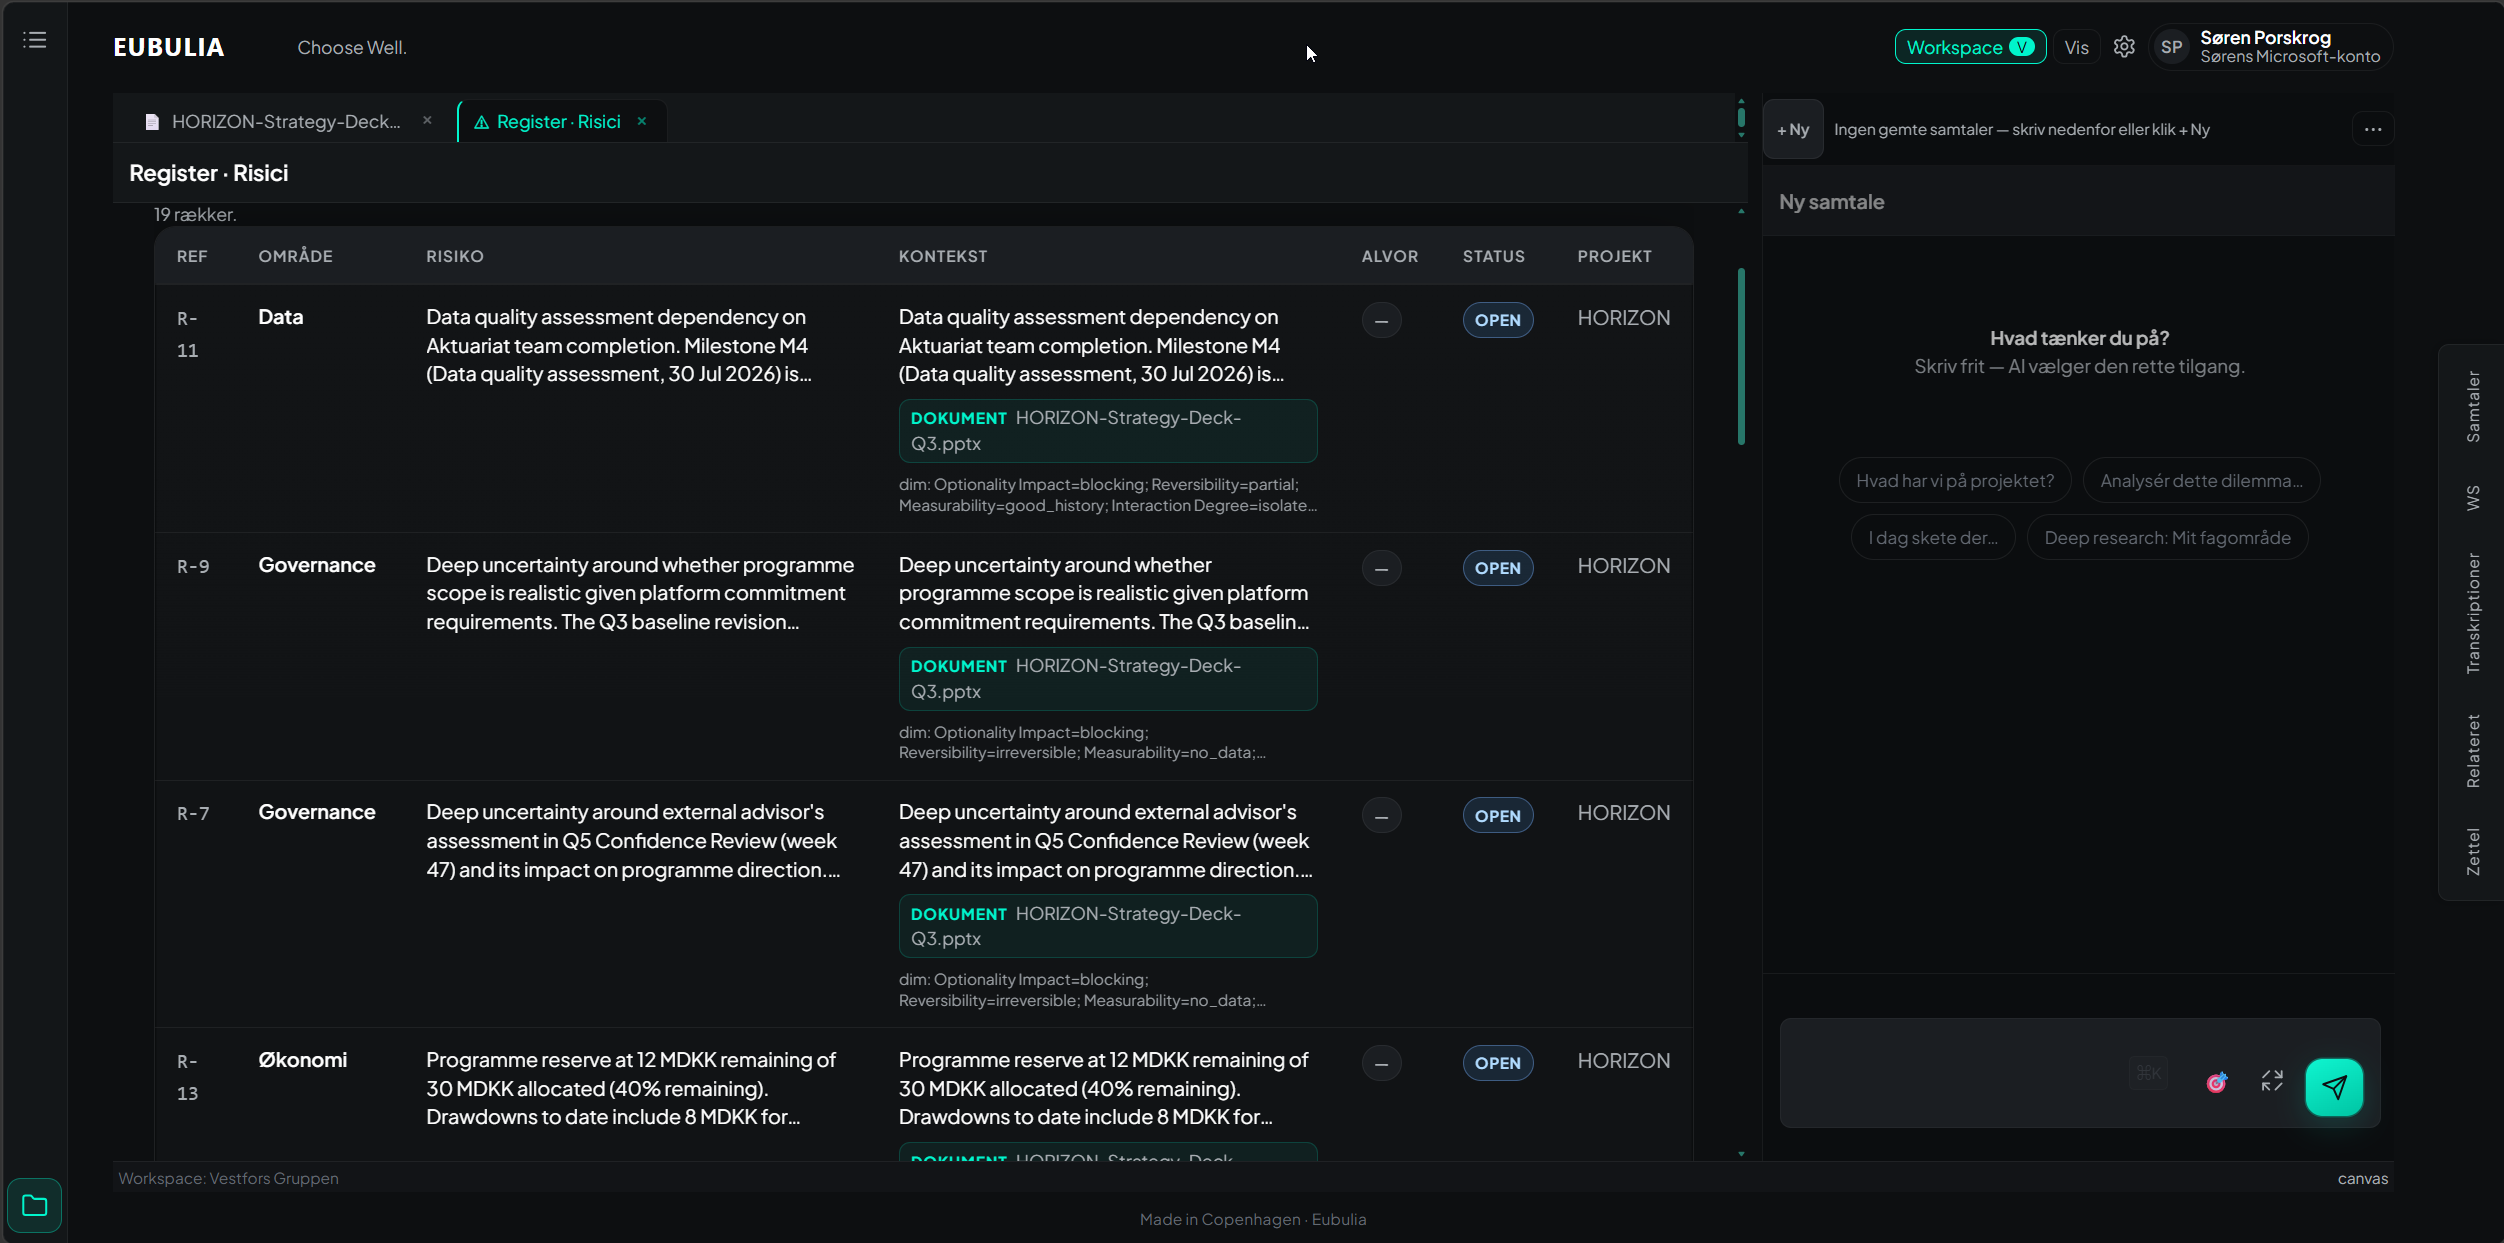Expand the Transkriptioner side panel
The width and height of the screenshot is (2504, 1243).
click(2473, 613)
